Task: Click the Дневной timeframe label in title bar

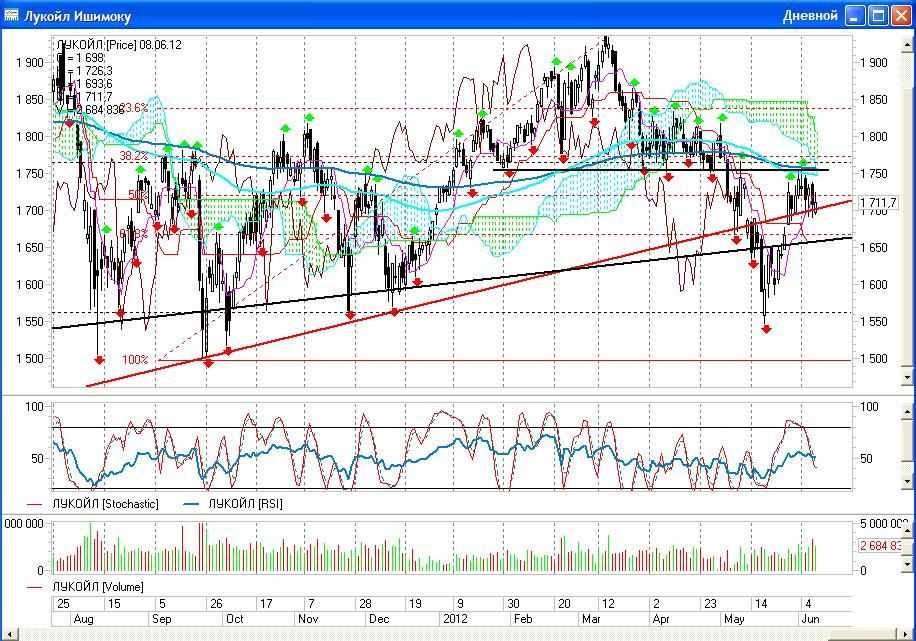Action: click(810, 16)
